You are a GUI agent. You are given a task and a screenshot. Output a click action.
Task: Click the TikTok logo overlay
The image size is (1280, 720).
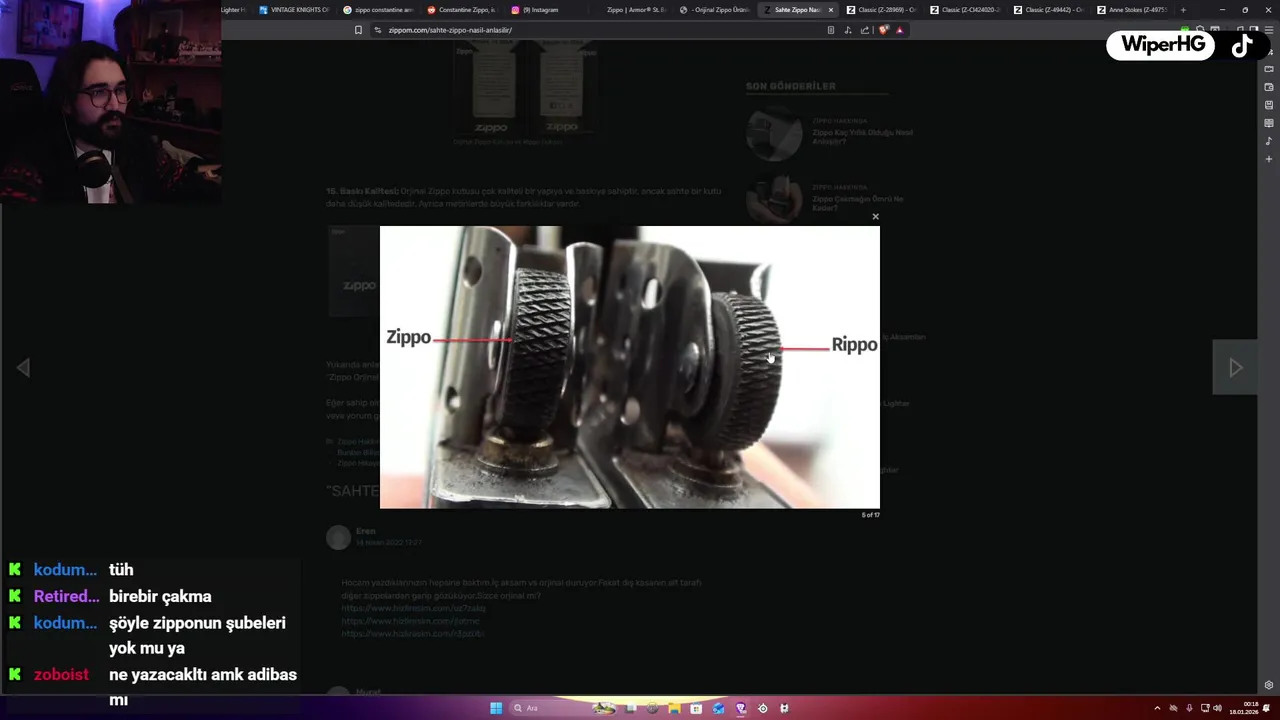pyautogui.click(x=1241, y=46)
